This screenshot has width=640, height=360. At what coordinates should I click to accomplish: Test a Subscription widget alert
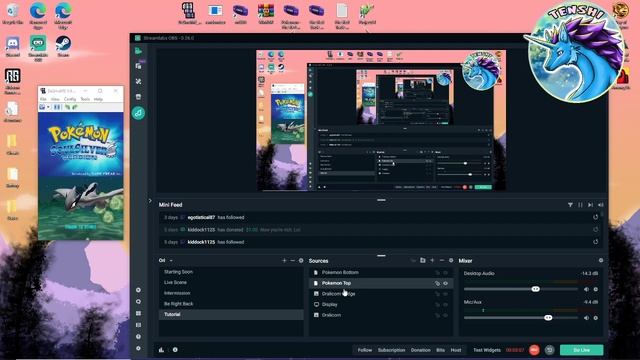(391, 350)
